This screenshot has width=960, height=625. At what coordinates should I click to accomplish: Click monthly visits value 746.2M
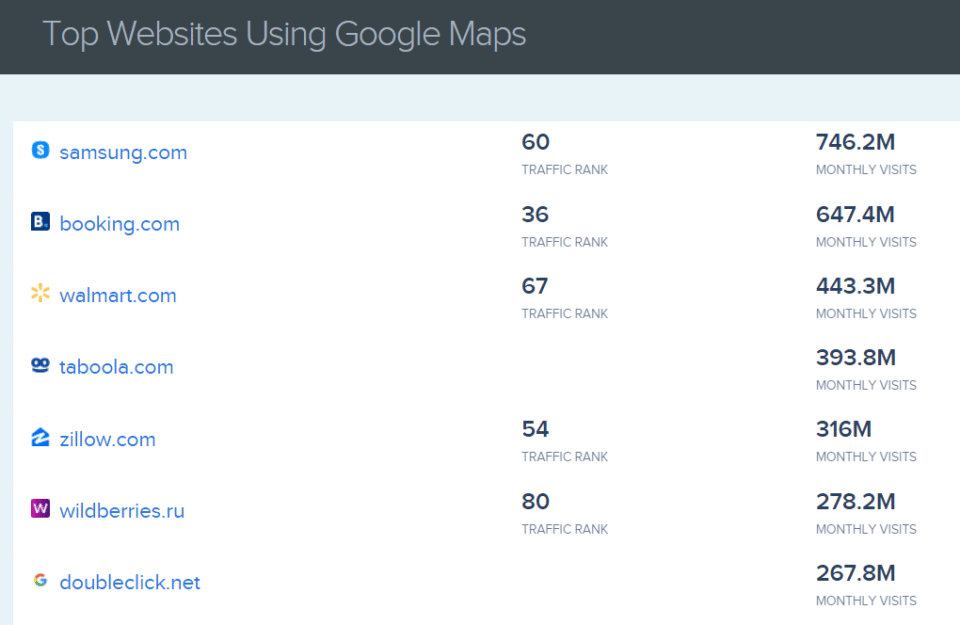(855, 142)
